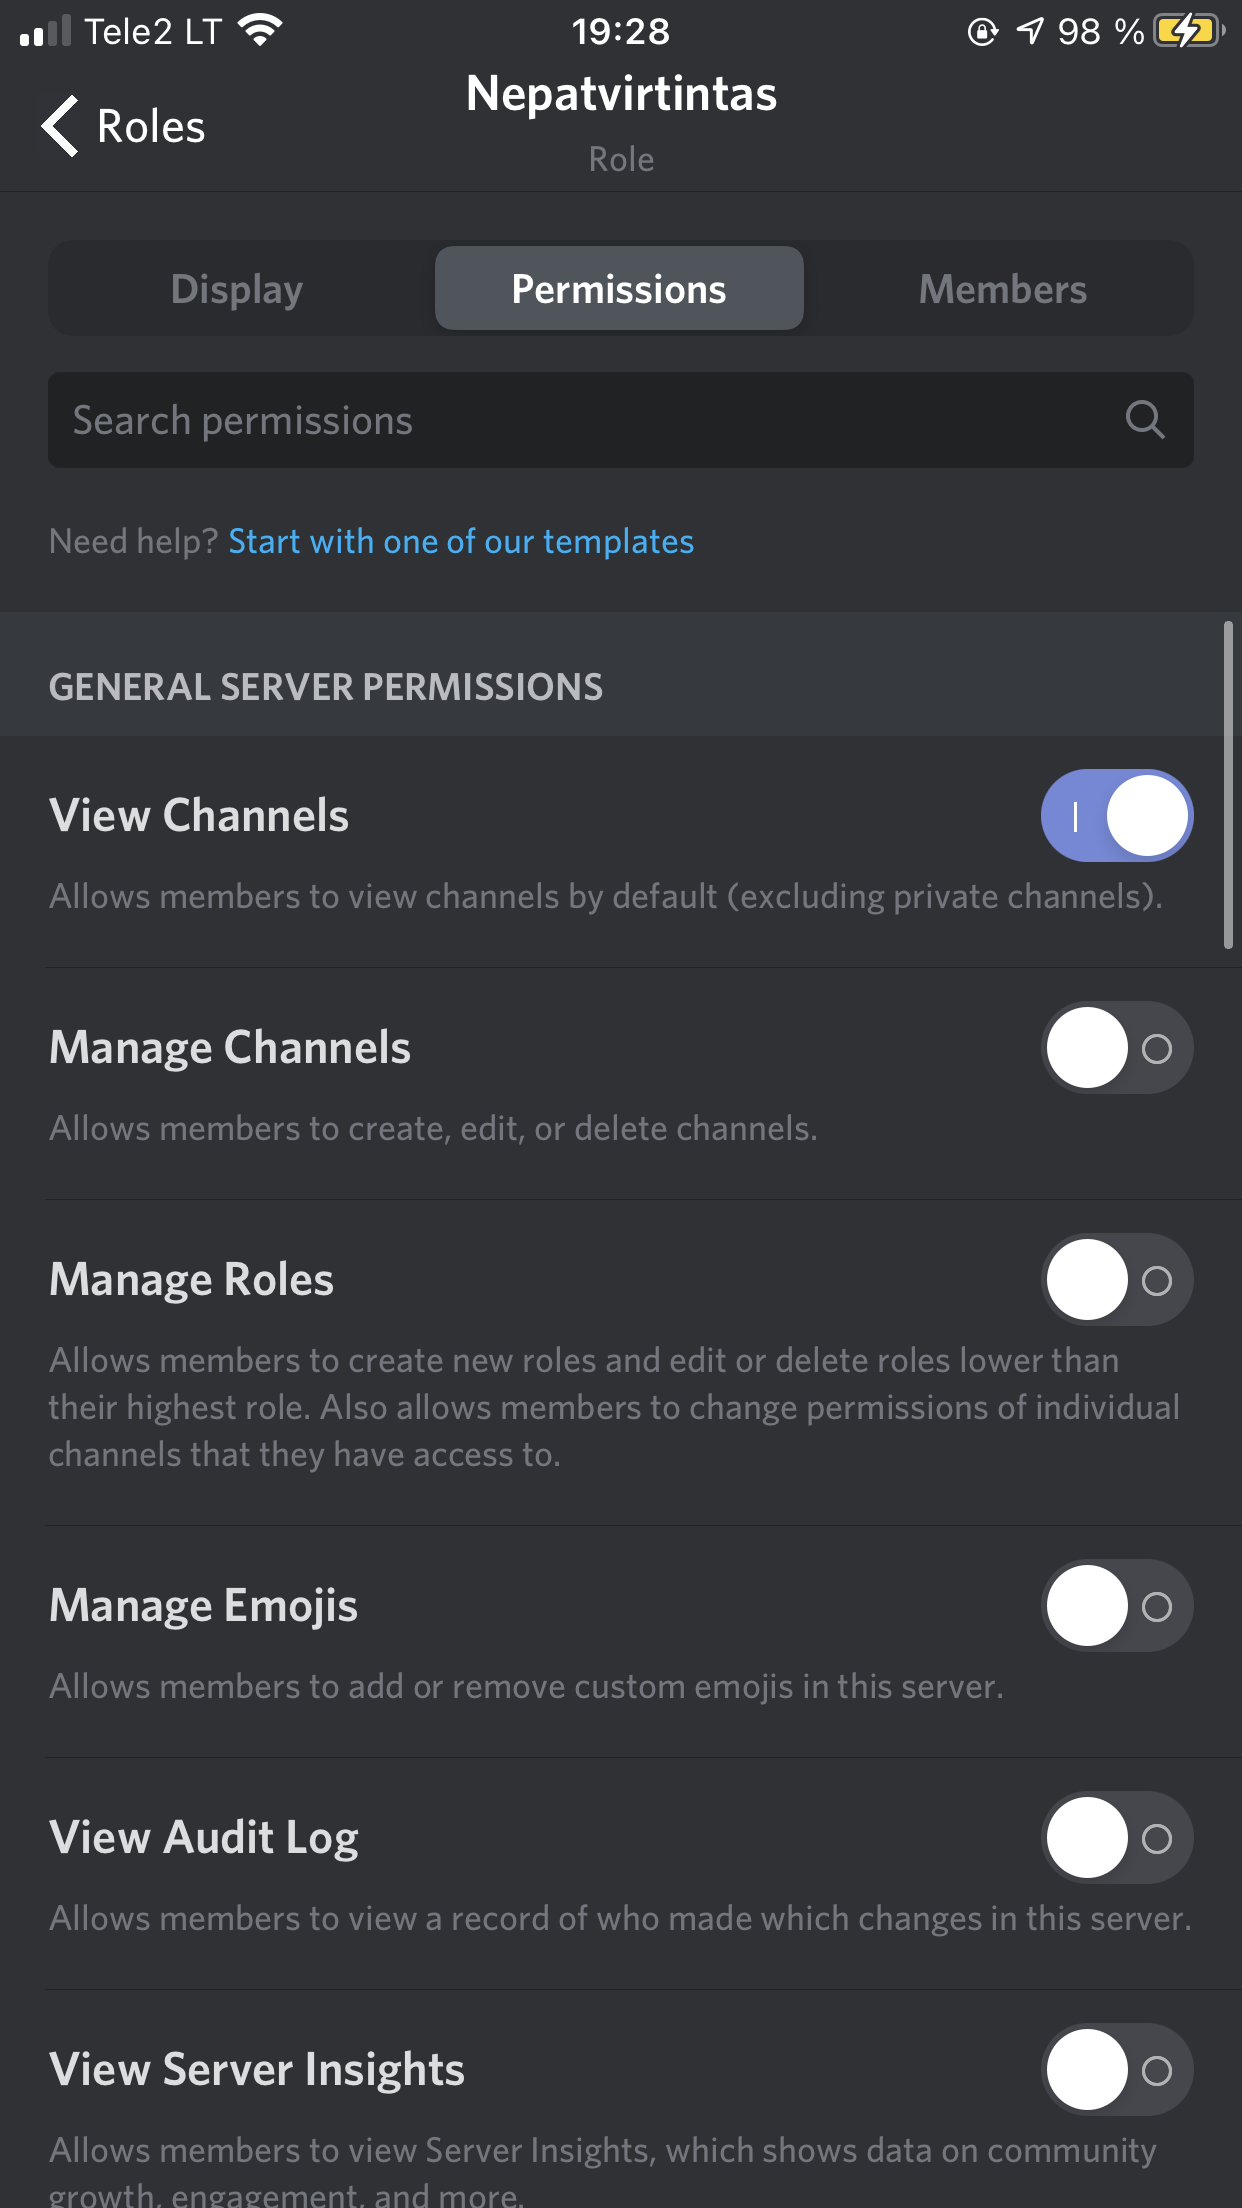1242x2208 pixels.
Task: Switch to the Display tab
Action: 237,289
